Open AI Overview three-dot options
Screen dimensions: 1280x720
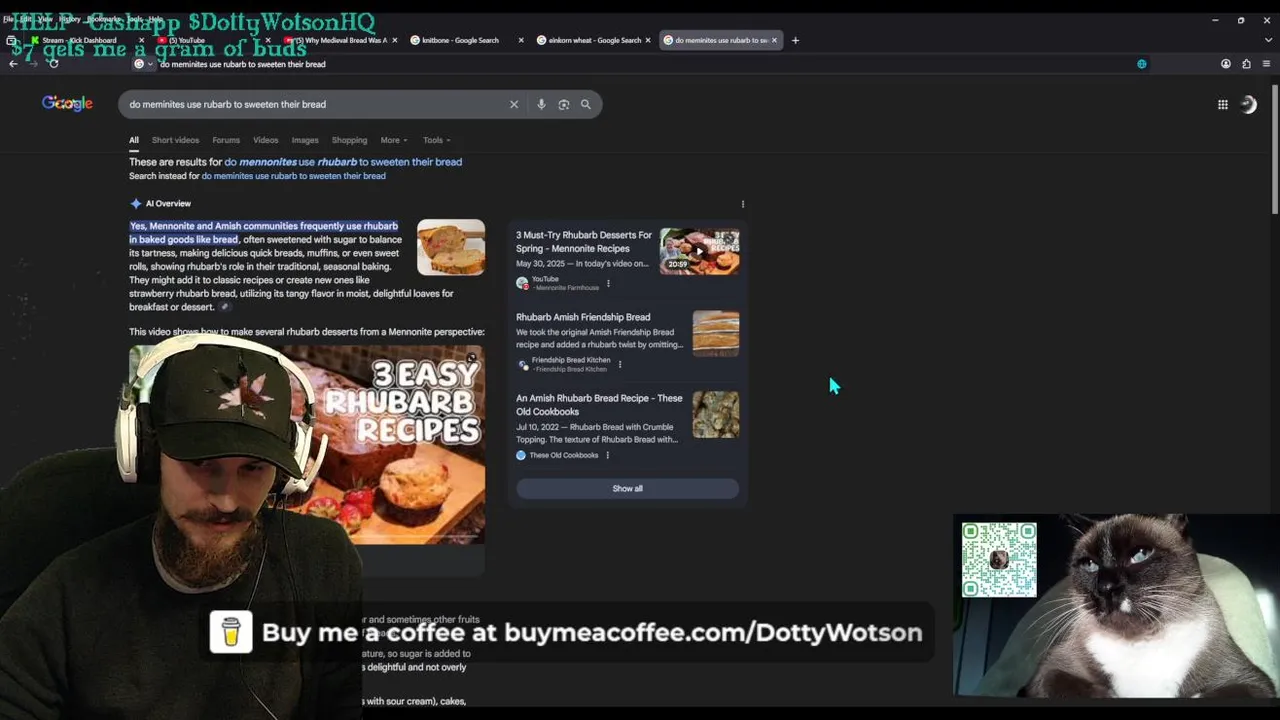[742, 204]
